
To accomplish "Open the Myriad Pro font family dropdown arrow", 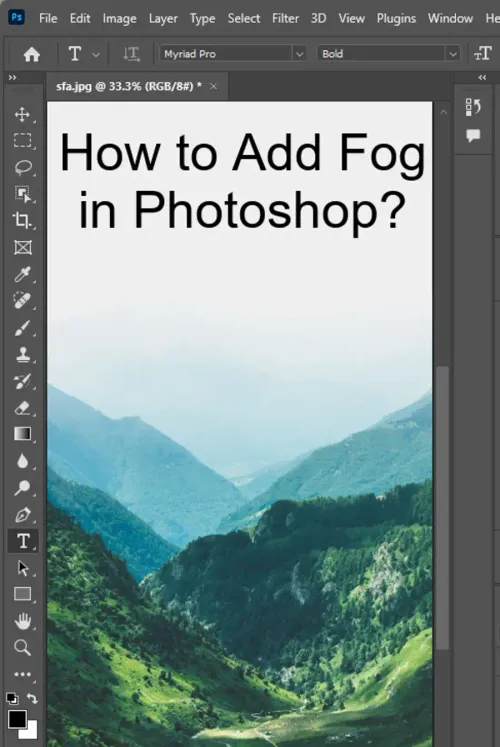I will pos(300,54).
